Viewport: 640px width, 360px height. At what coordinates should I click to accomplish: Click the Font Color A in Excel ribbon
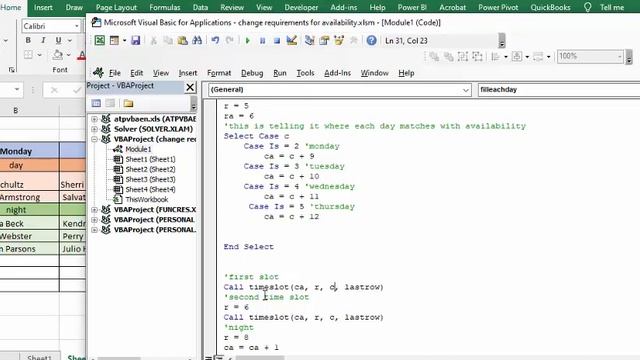click(x=82, y=55)
